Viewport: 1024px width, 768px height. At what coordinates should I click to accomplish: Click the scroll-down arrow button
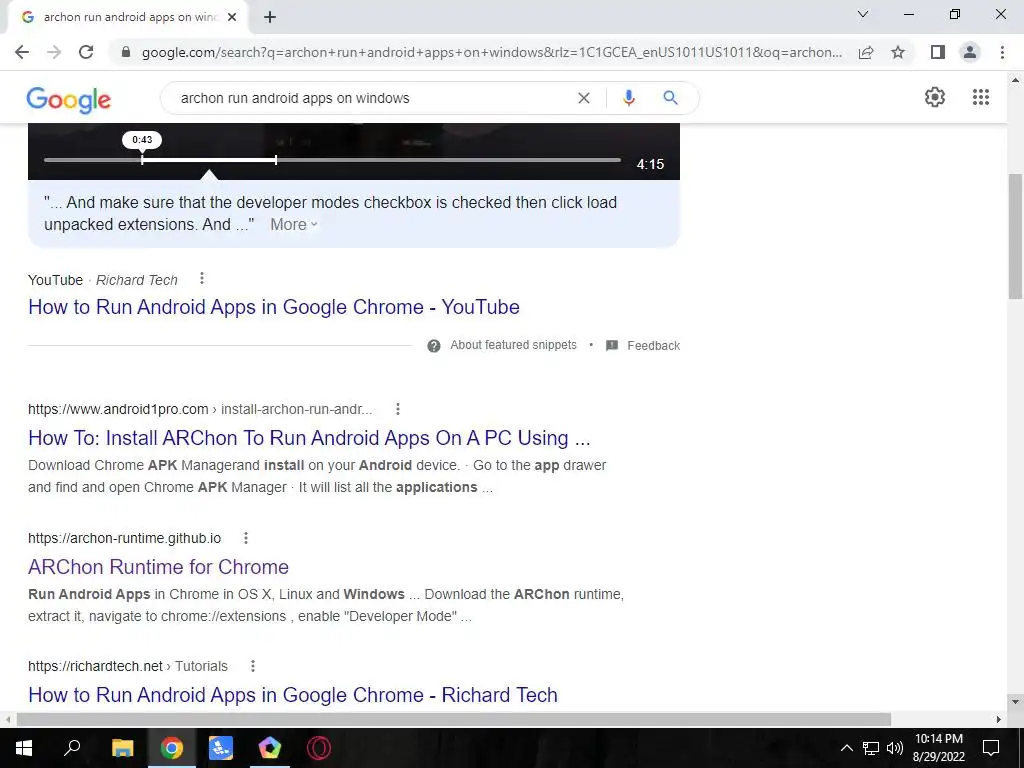pos(1015,702)
